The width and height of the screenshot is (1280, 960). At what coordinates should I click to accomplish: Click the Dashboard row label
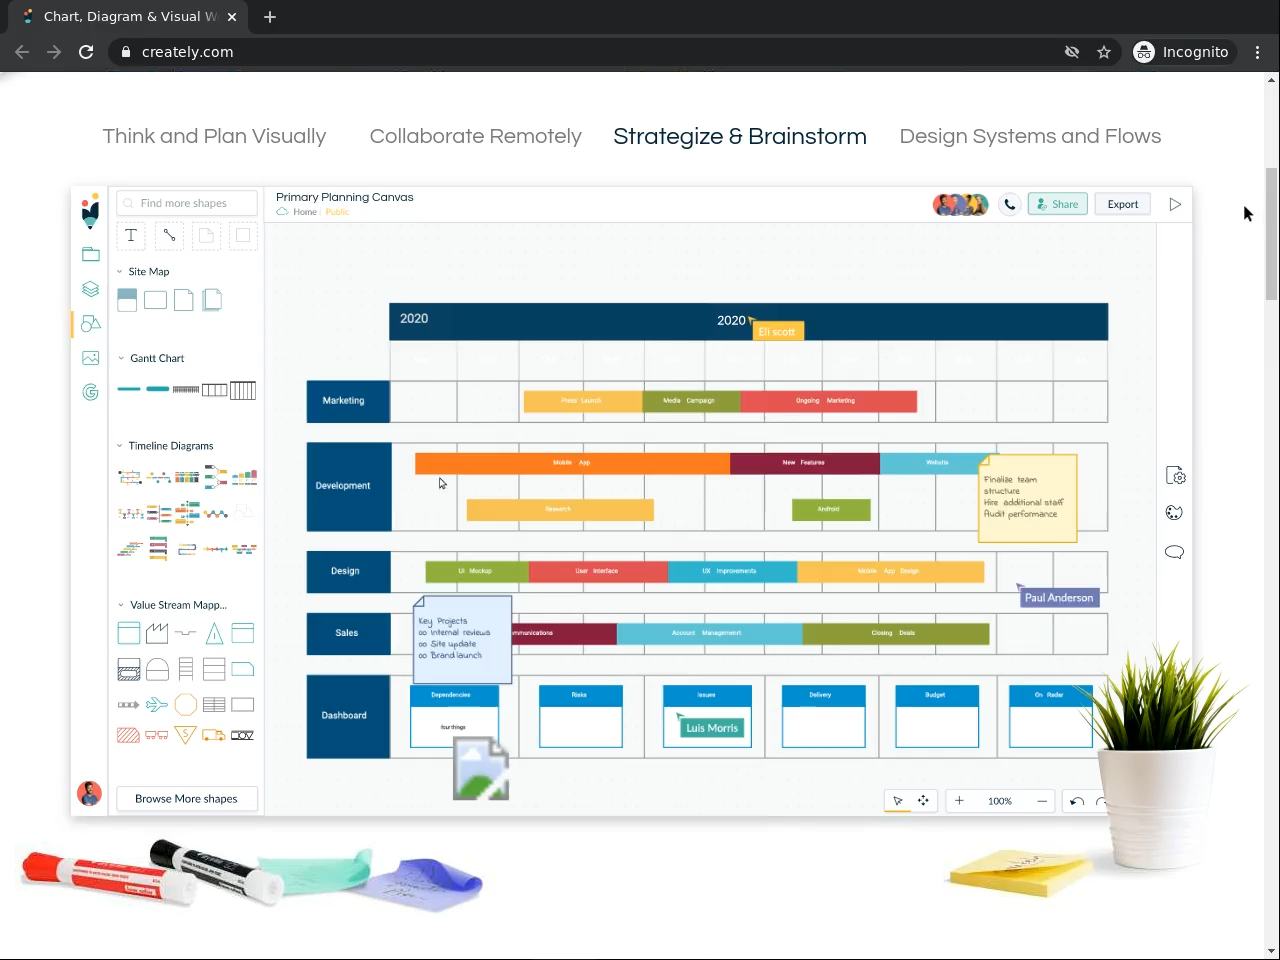(x=348, y=716)
